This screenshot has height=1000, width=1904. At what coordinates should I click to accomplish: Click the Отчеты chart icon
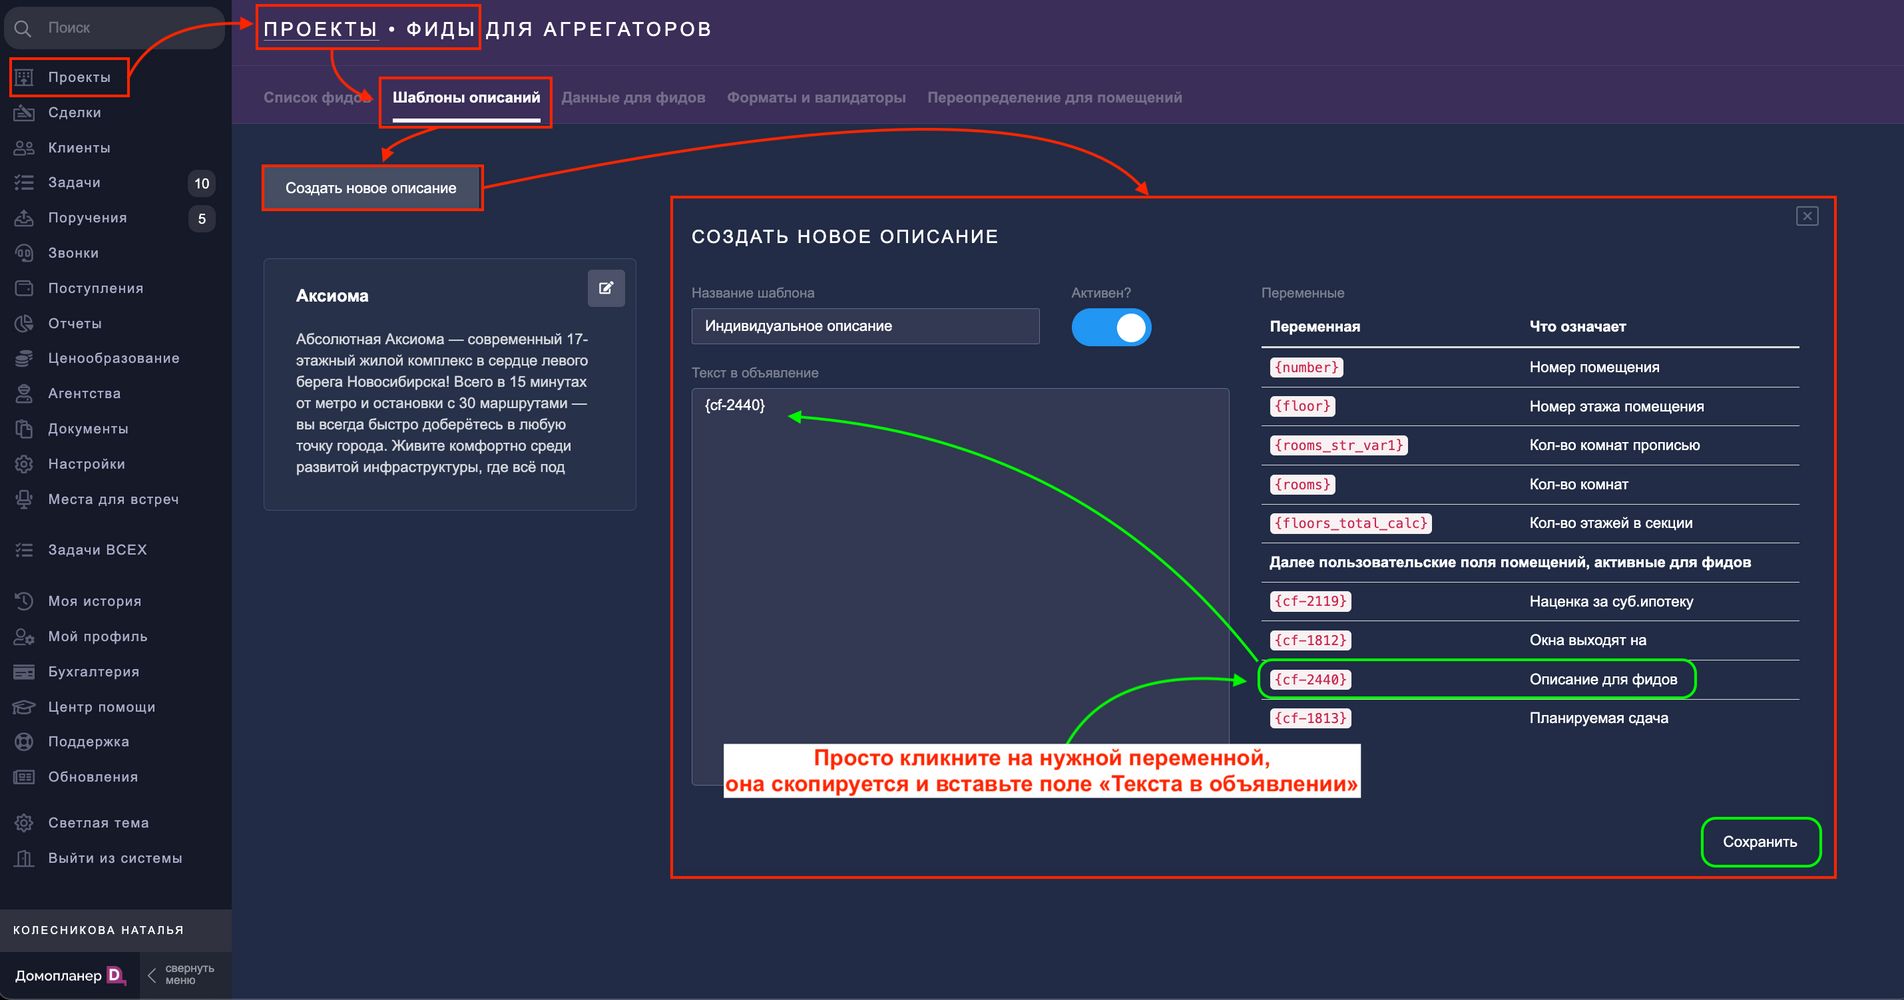click(24, 323)
